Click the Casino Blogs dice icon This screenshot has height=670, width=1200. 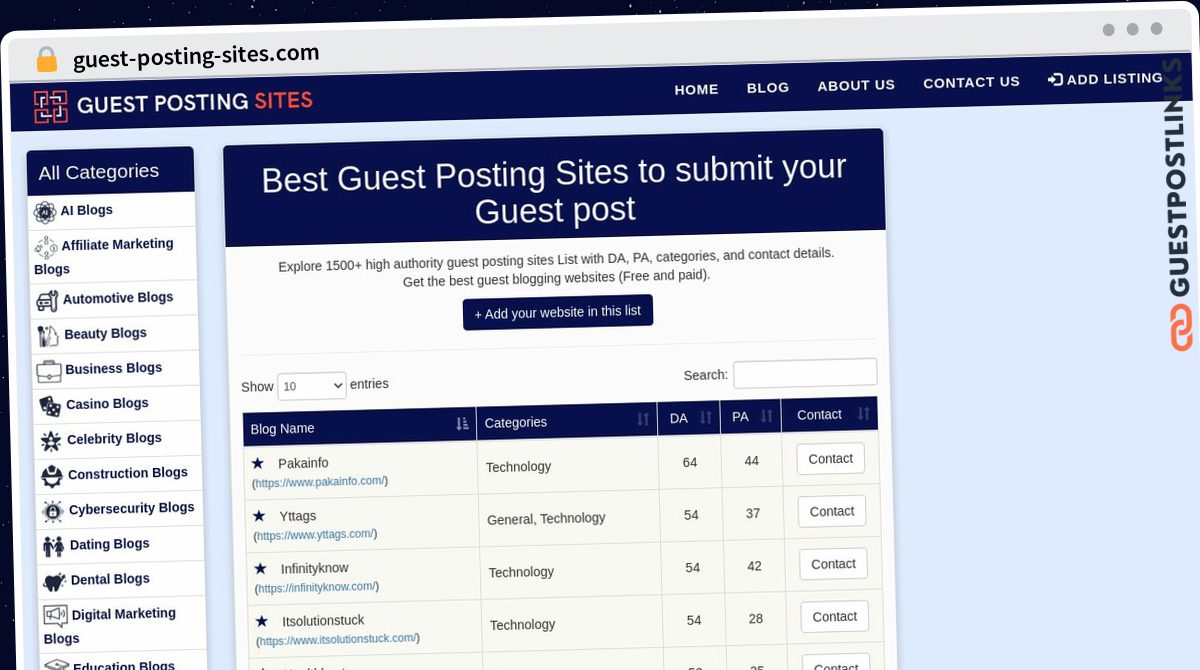[50, 406]
